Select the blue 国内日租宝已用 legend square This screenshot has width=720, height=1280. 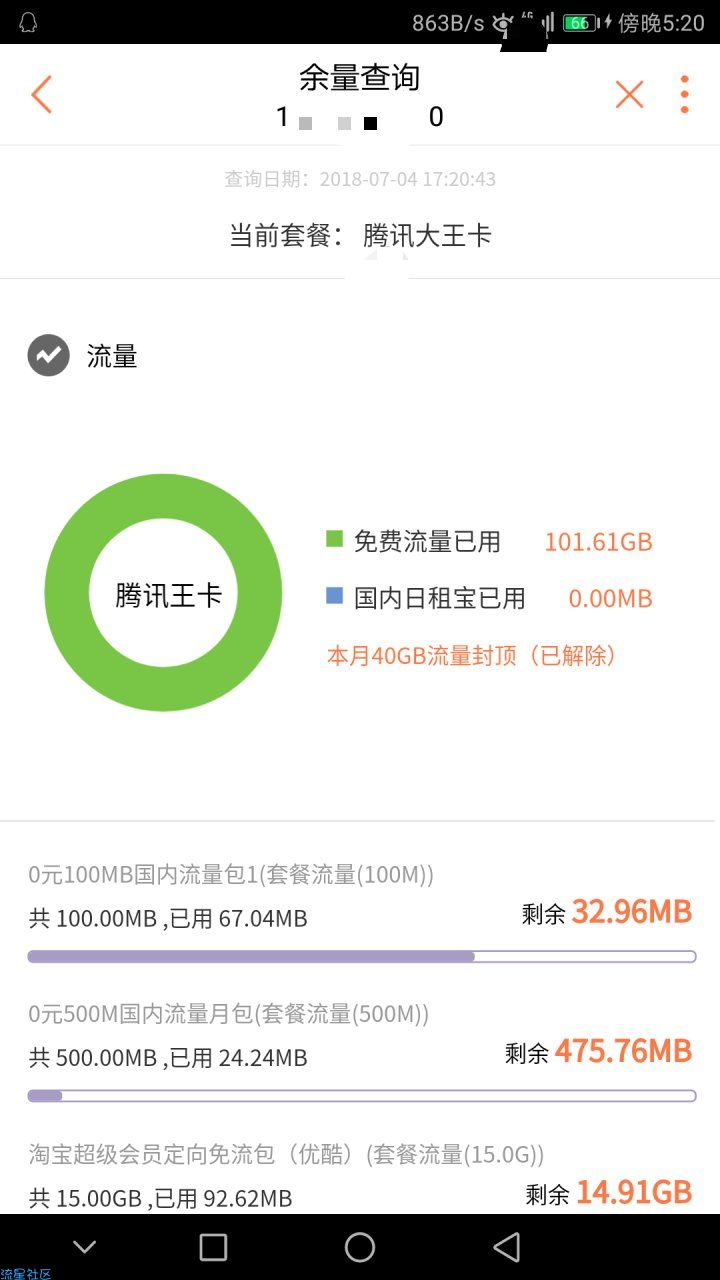[335, 597]
